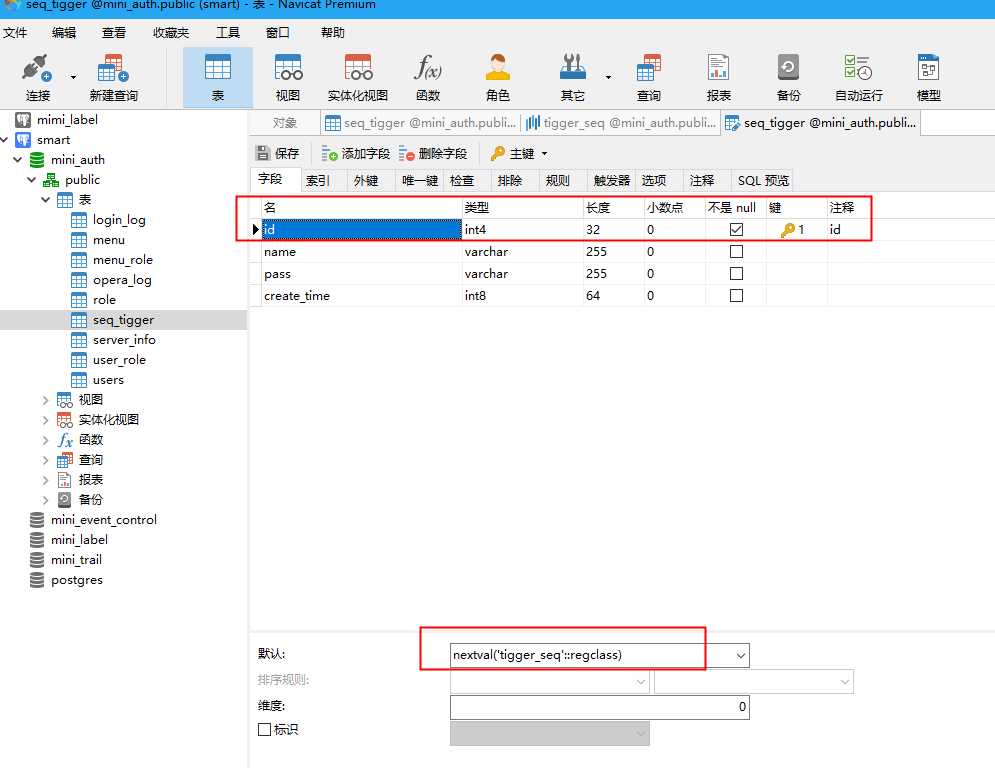Viewport: 995px width, 768px height.
Task: Open the 备份 backup toolbar icon
Action: [x=788, y=77]
